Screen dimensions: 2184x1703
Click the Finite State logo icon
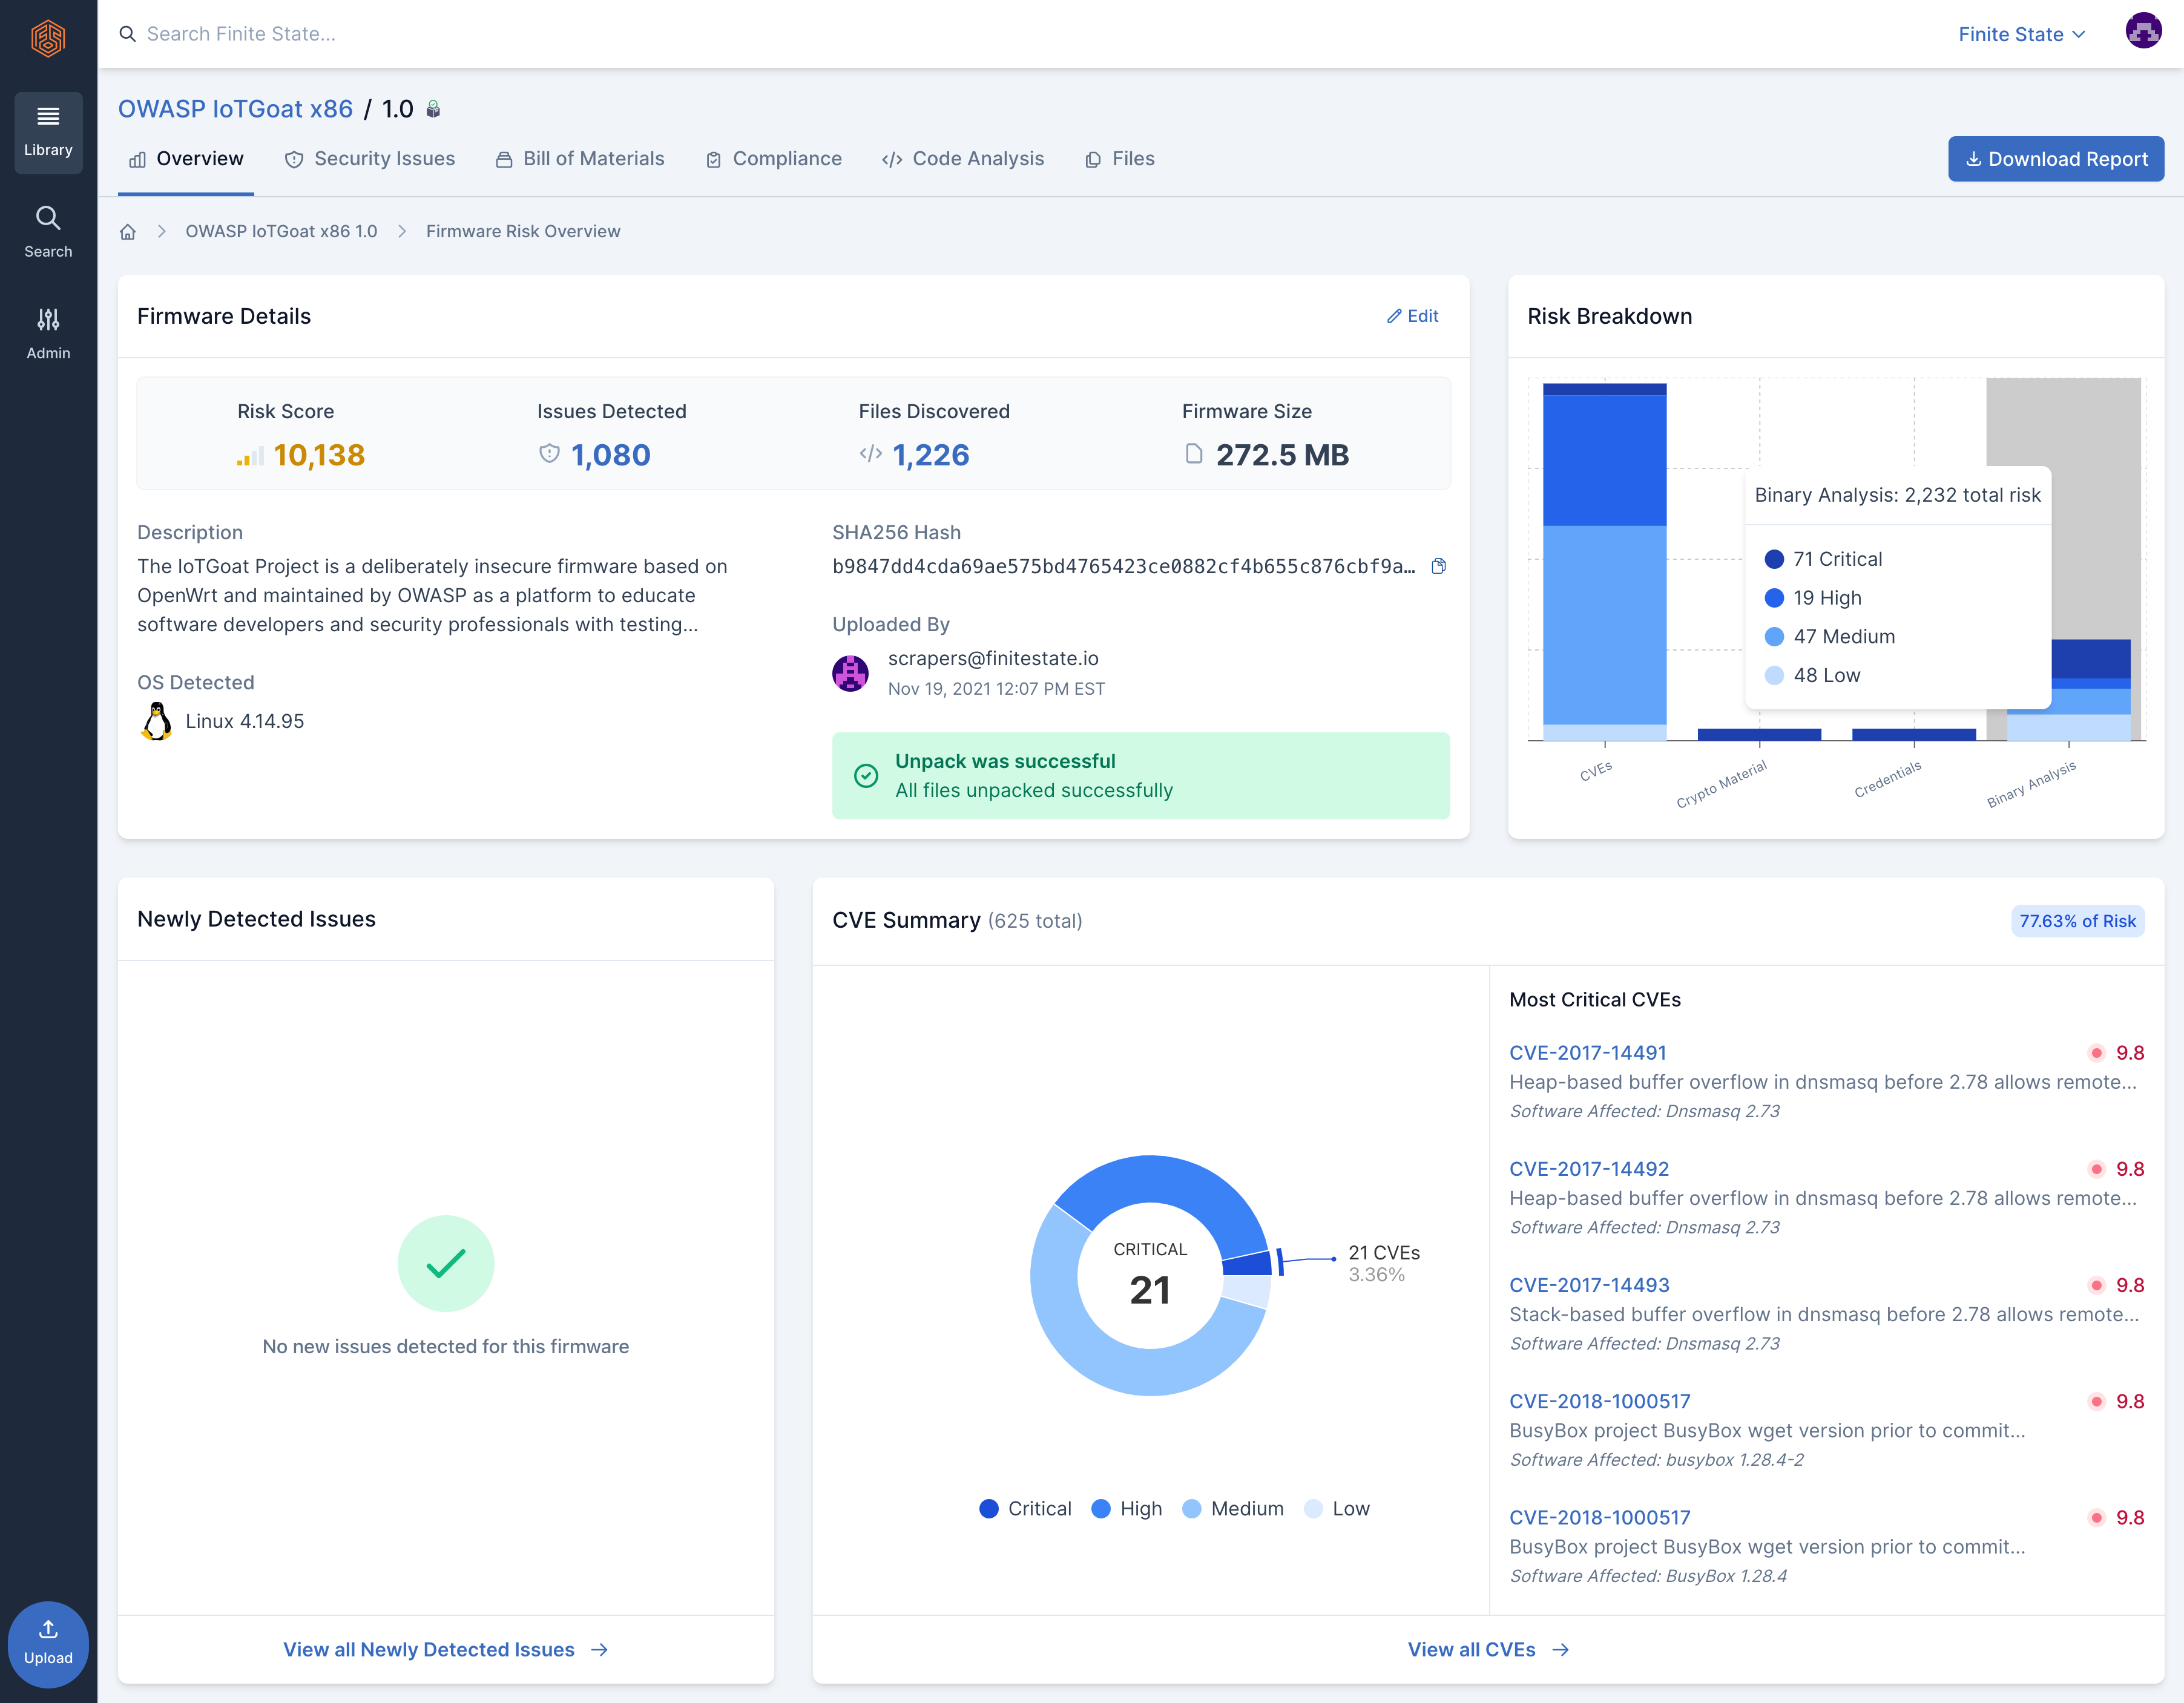tap(48, 38)
